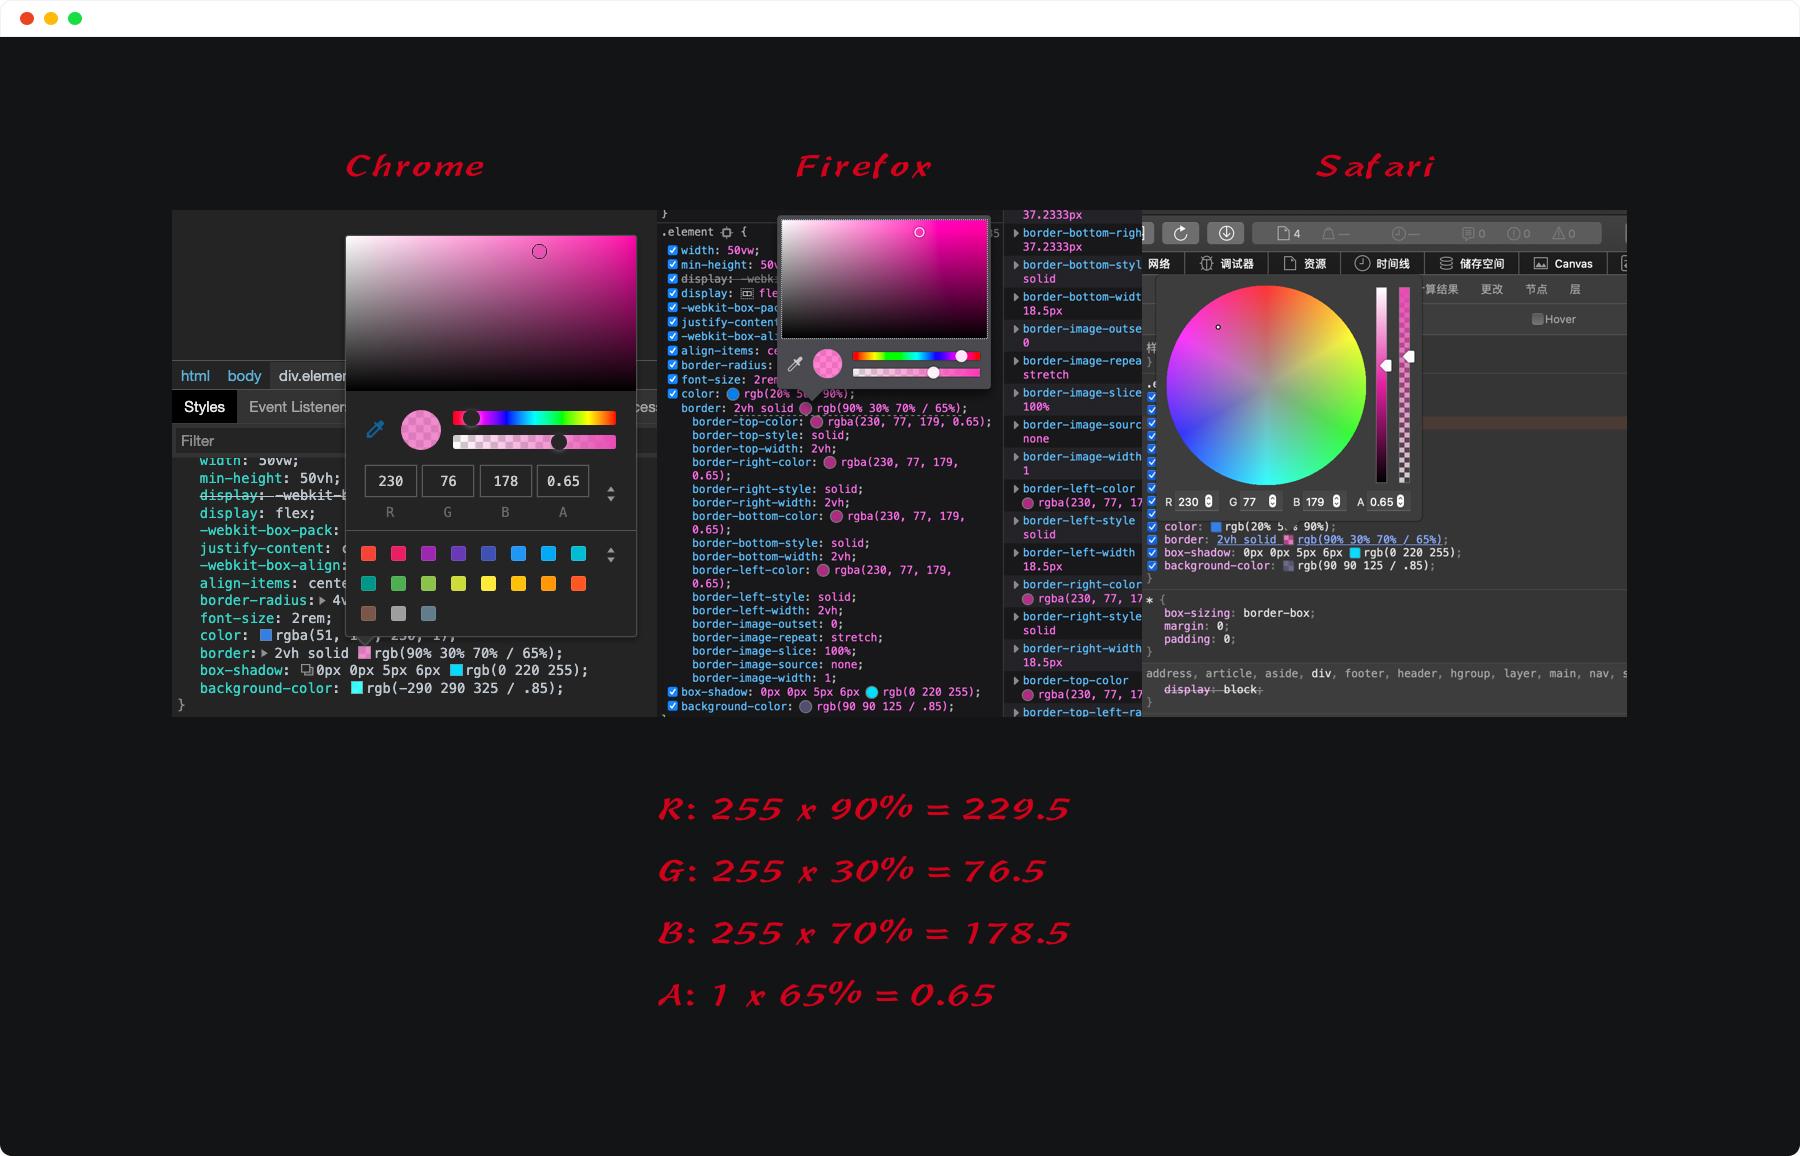Expand border-left-width in Firefox computed panel
Screen dimensions: 1800x1156
click(x=1016, y=553)
